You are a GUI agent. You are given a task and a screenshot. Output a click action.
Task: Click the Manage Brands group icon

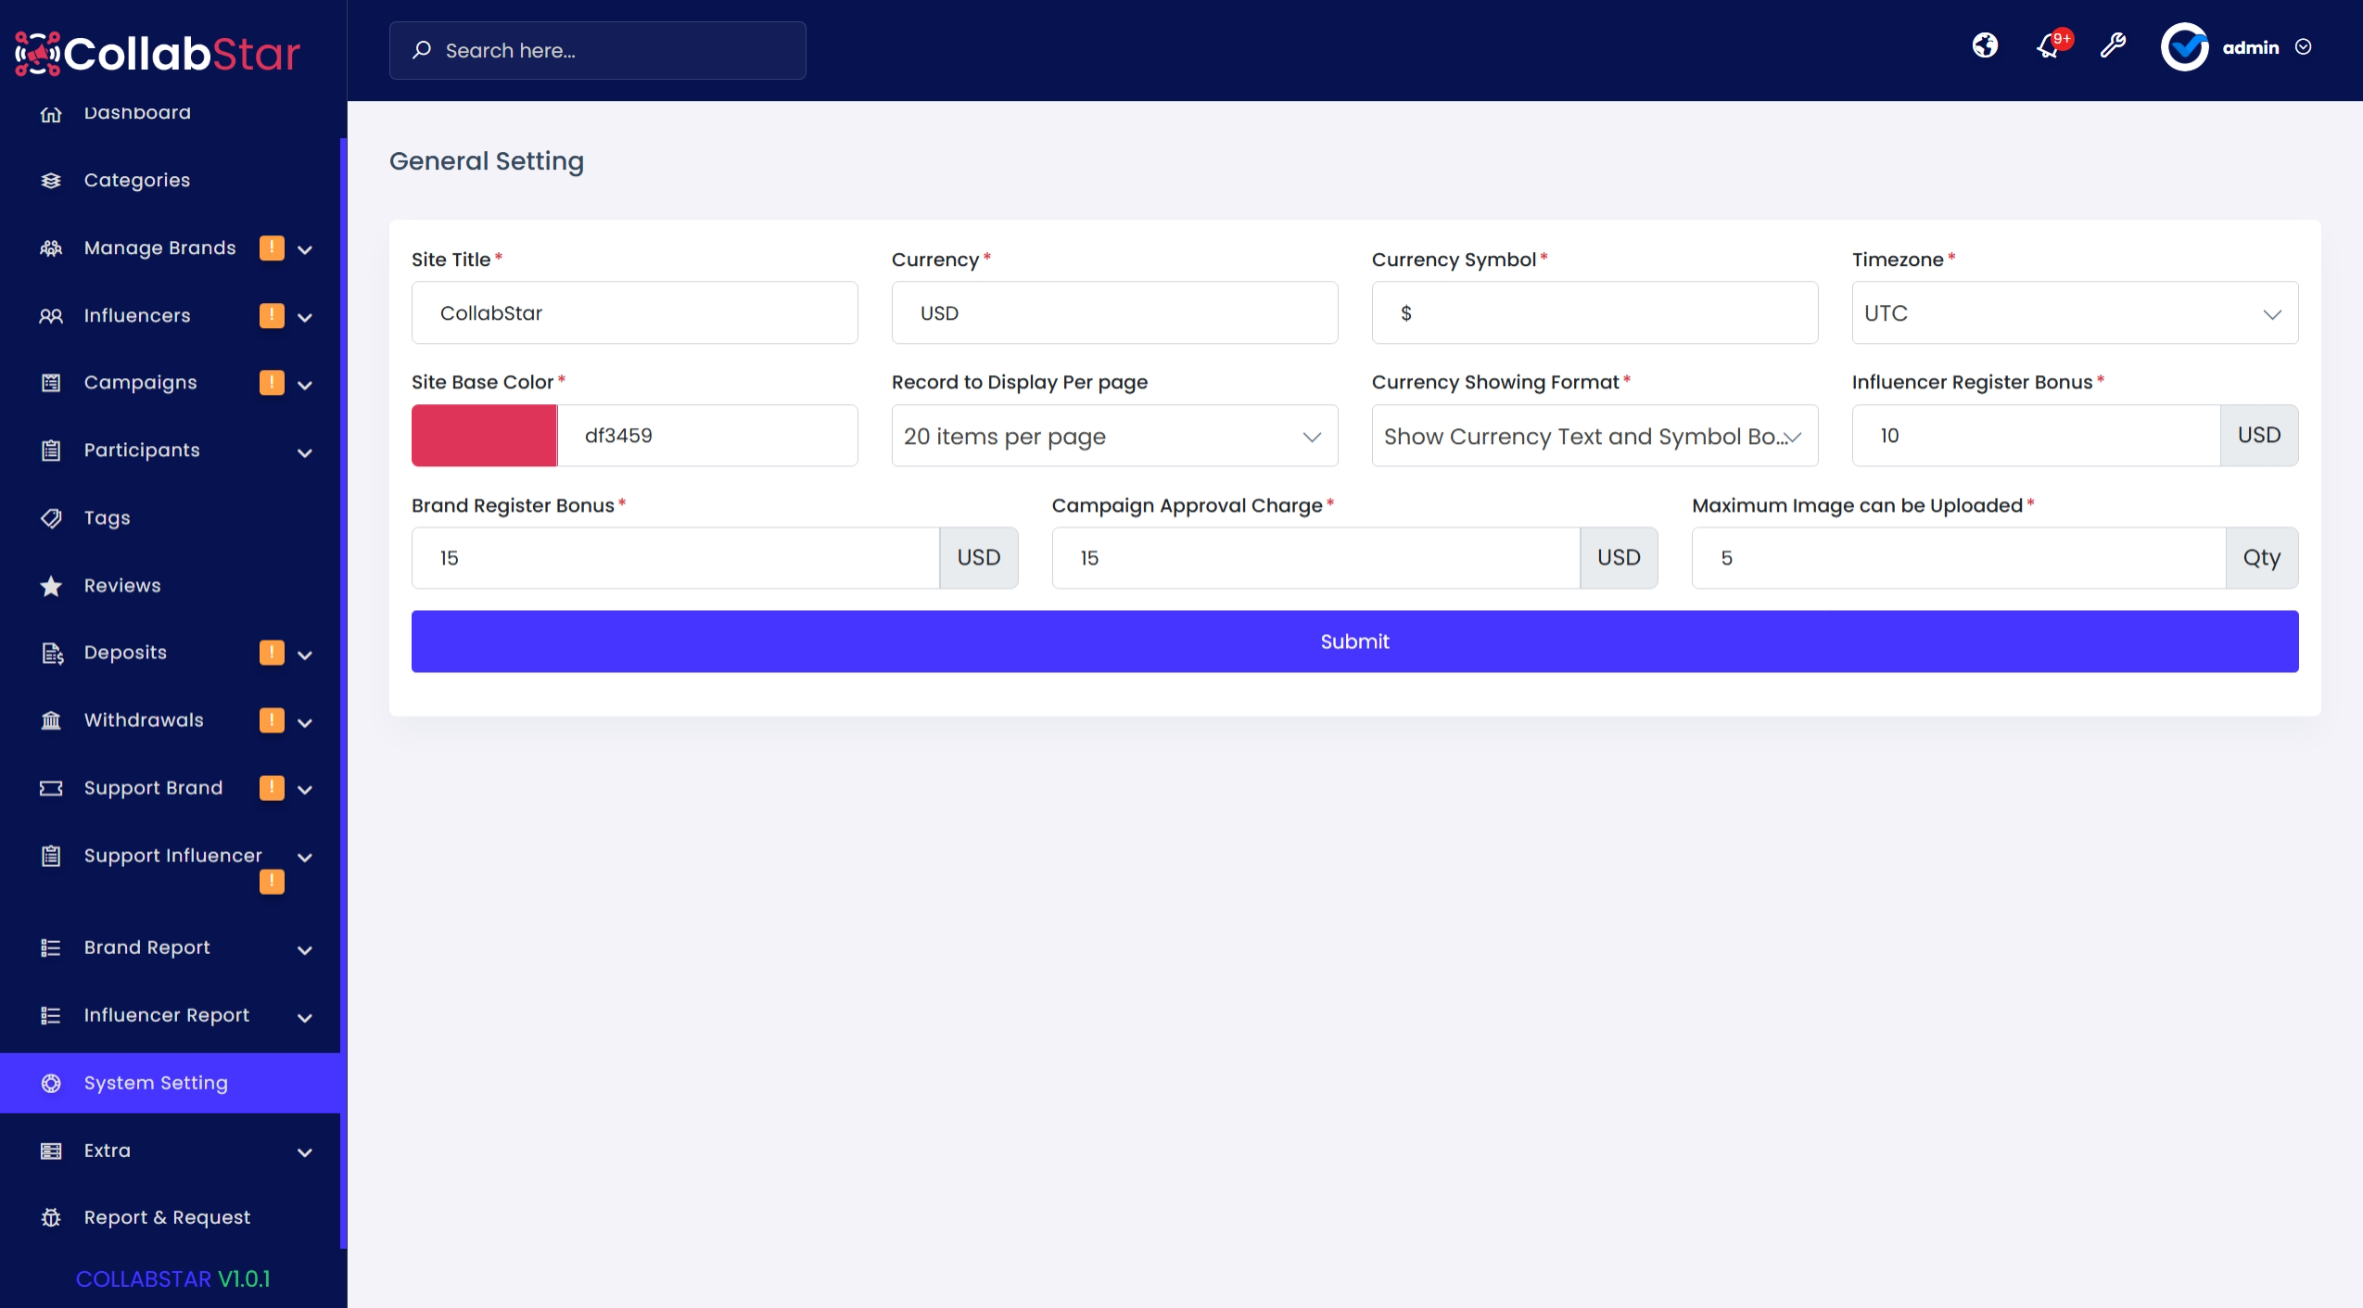coord(51,248)
